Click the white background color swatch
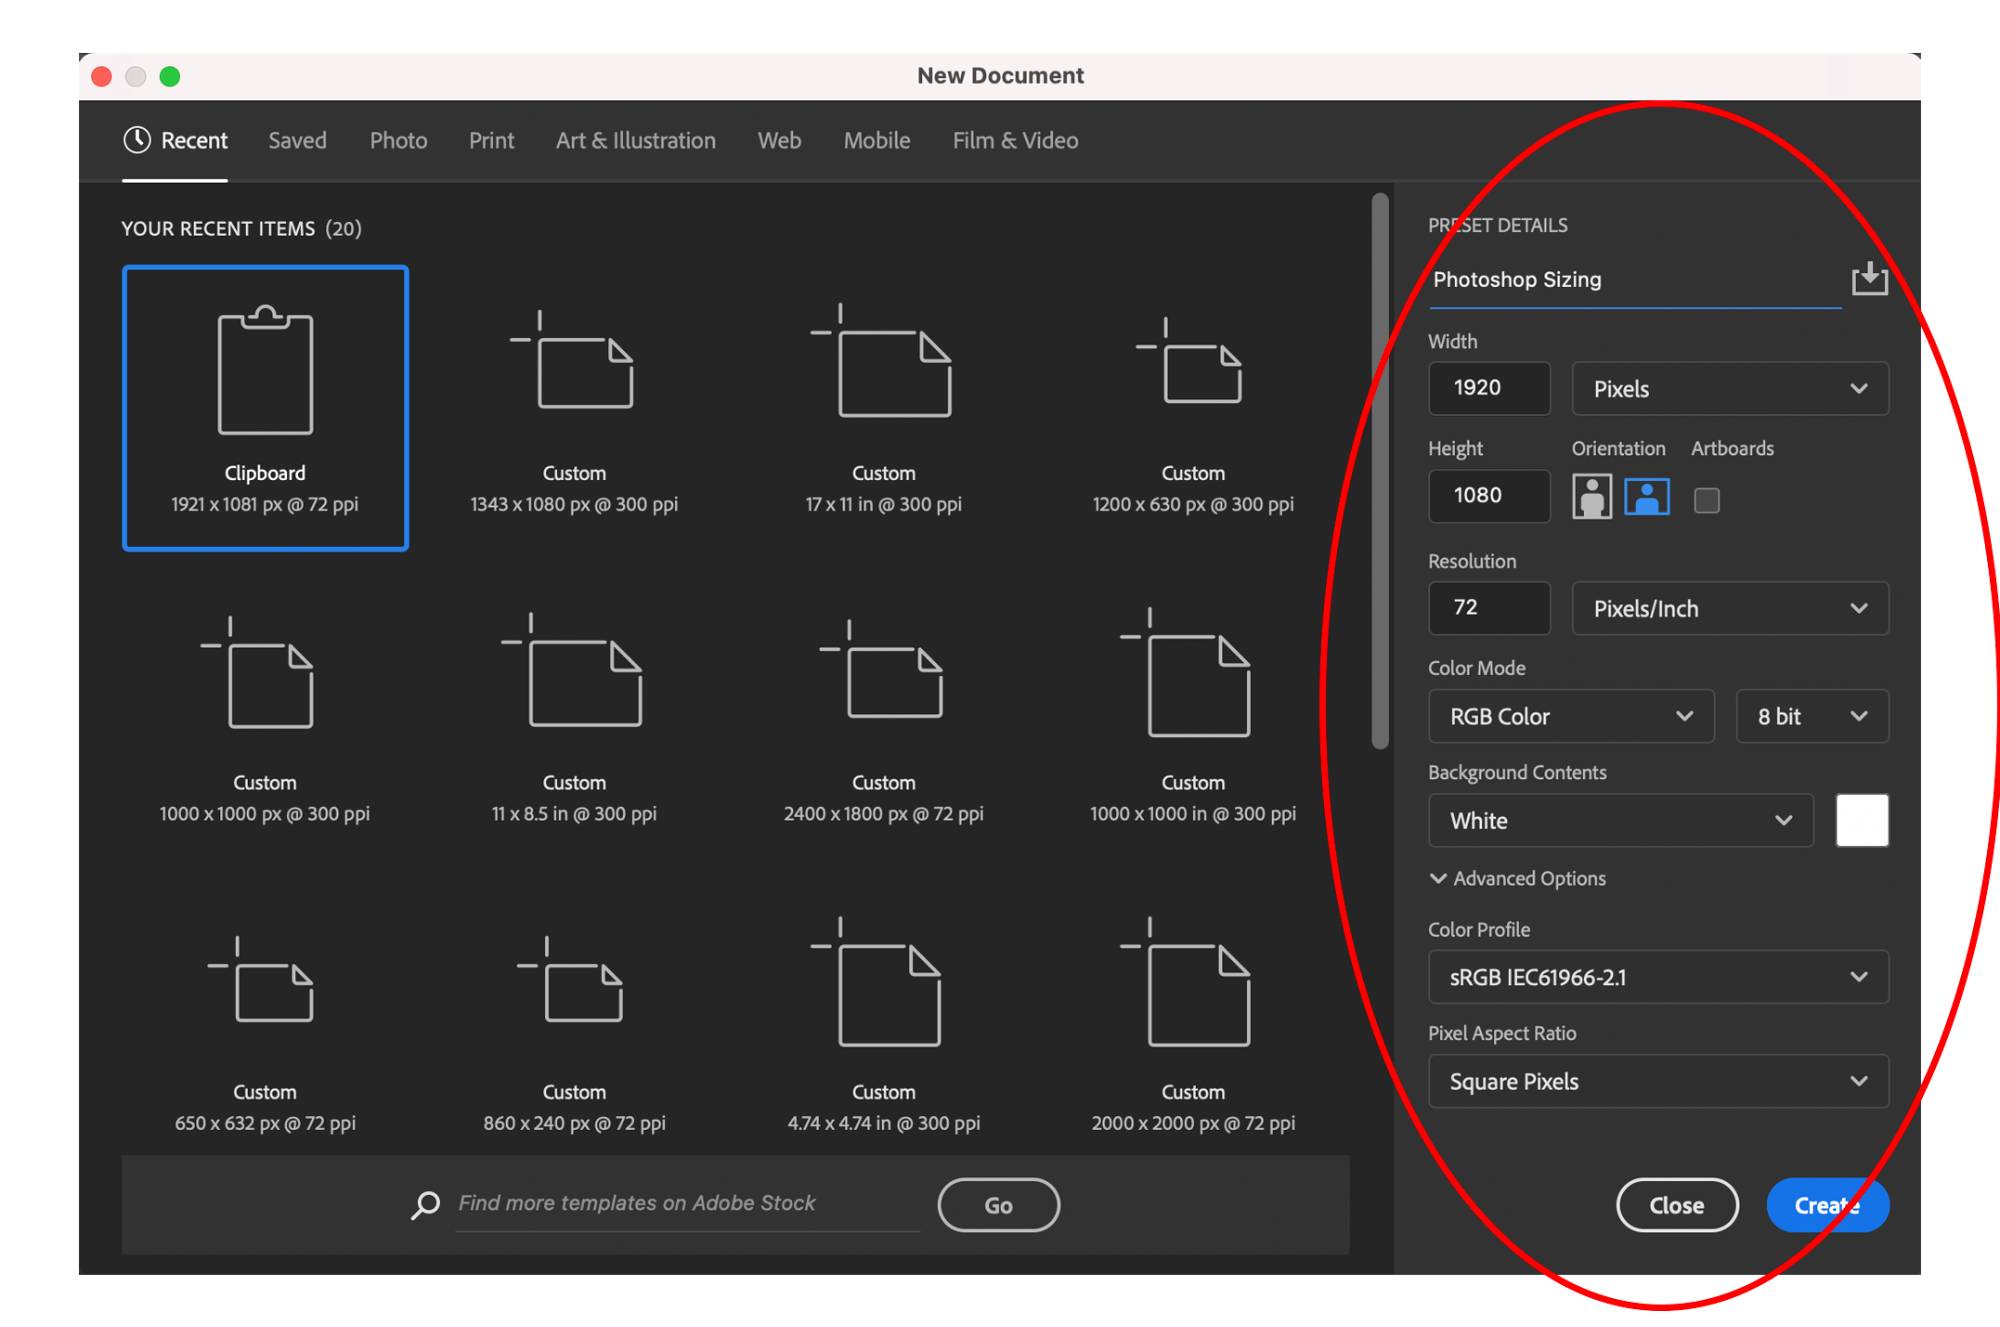2000x1327 pixels. click(1861, 821)
